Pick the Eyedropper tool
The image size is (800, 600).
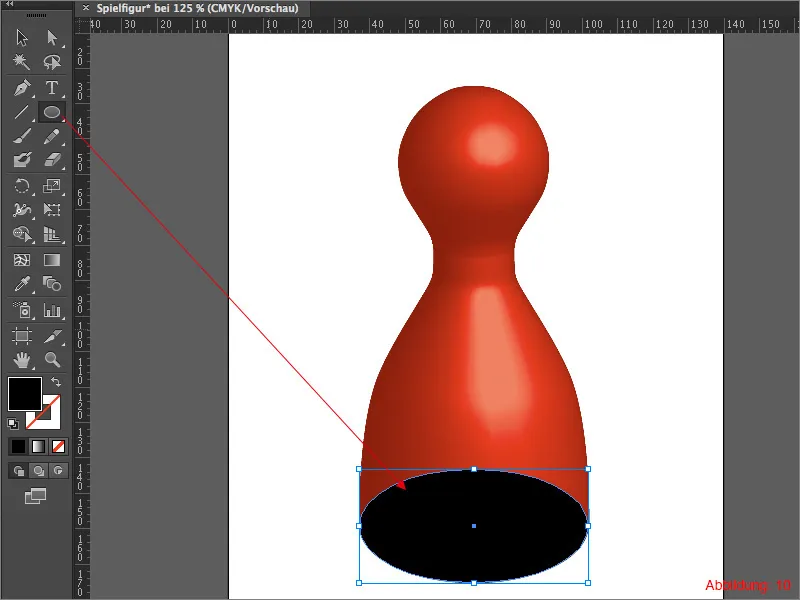pyautogui.click(x=22, y=284)
